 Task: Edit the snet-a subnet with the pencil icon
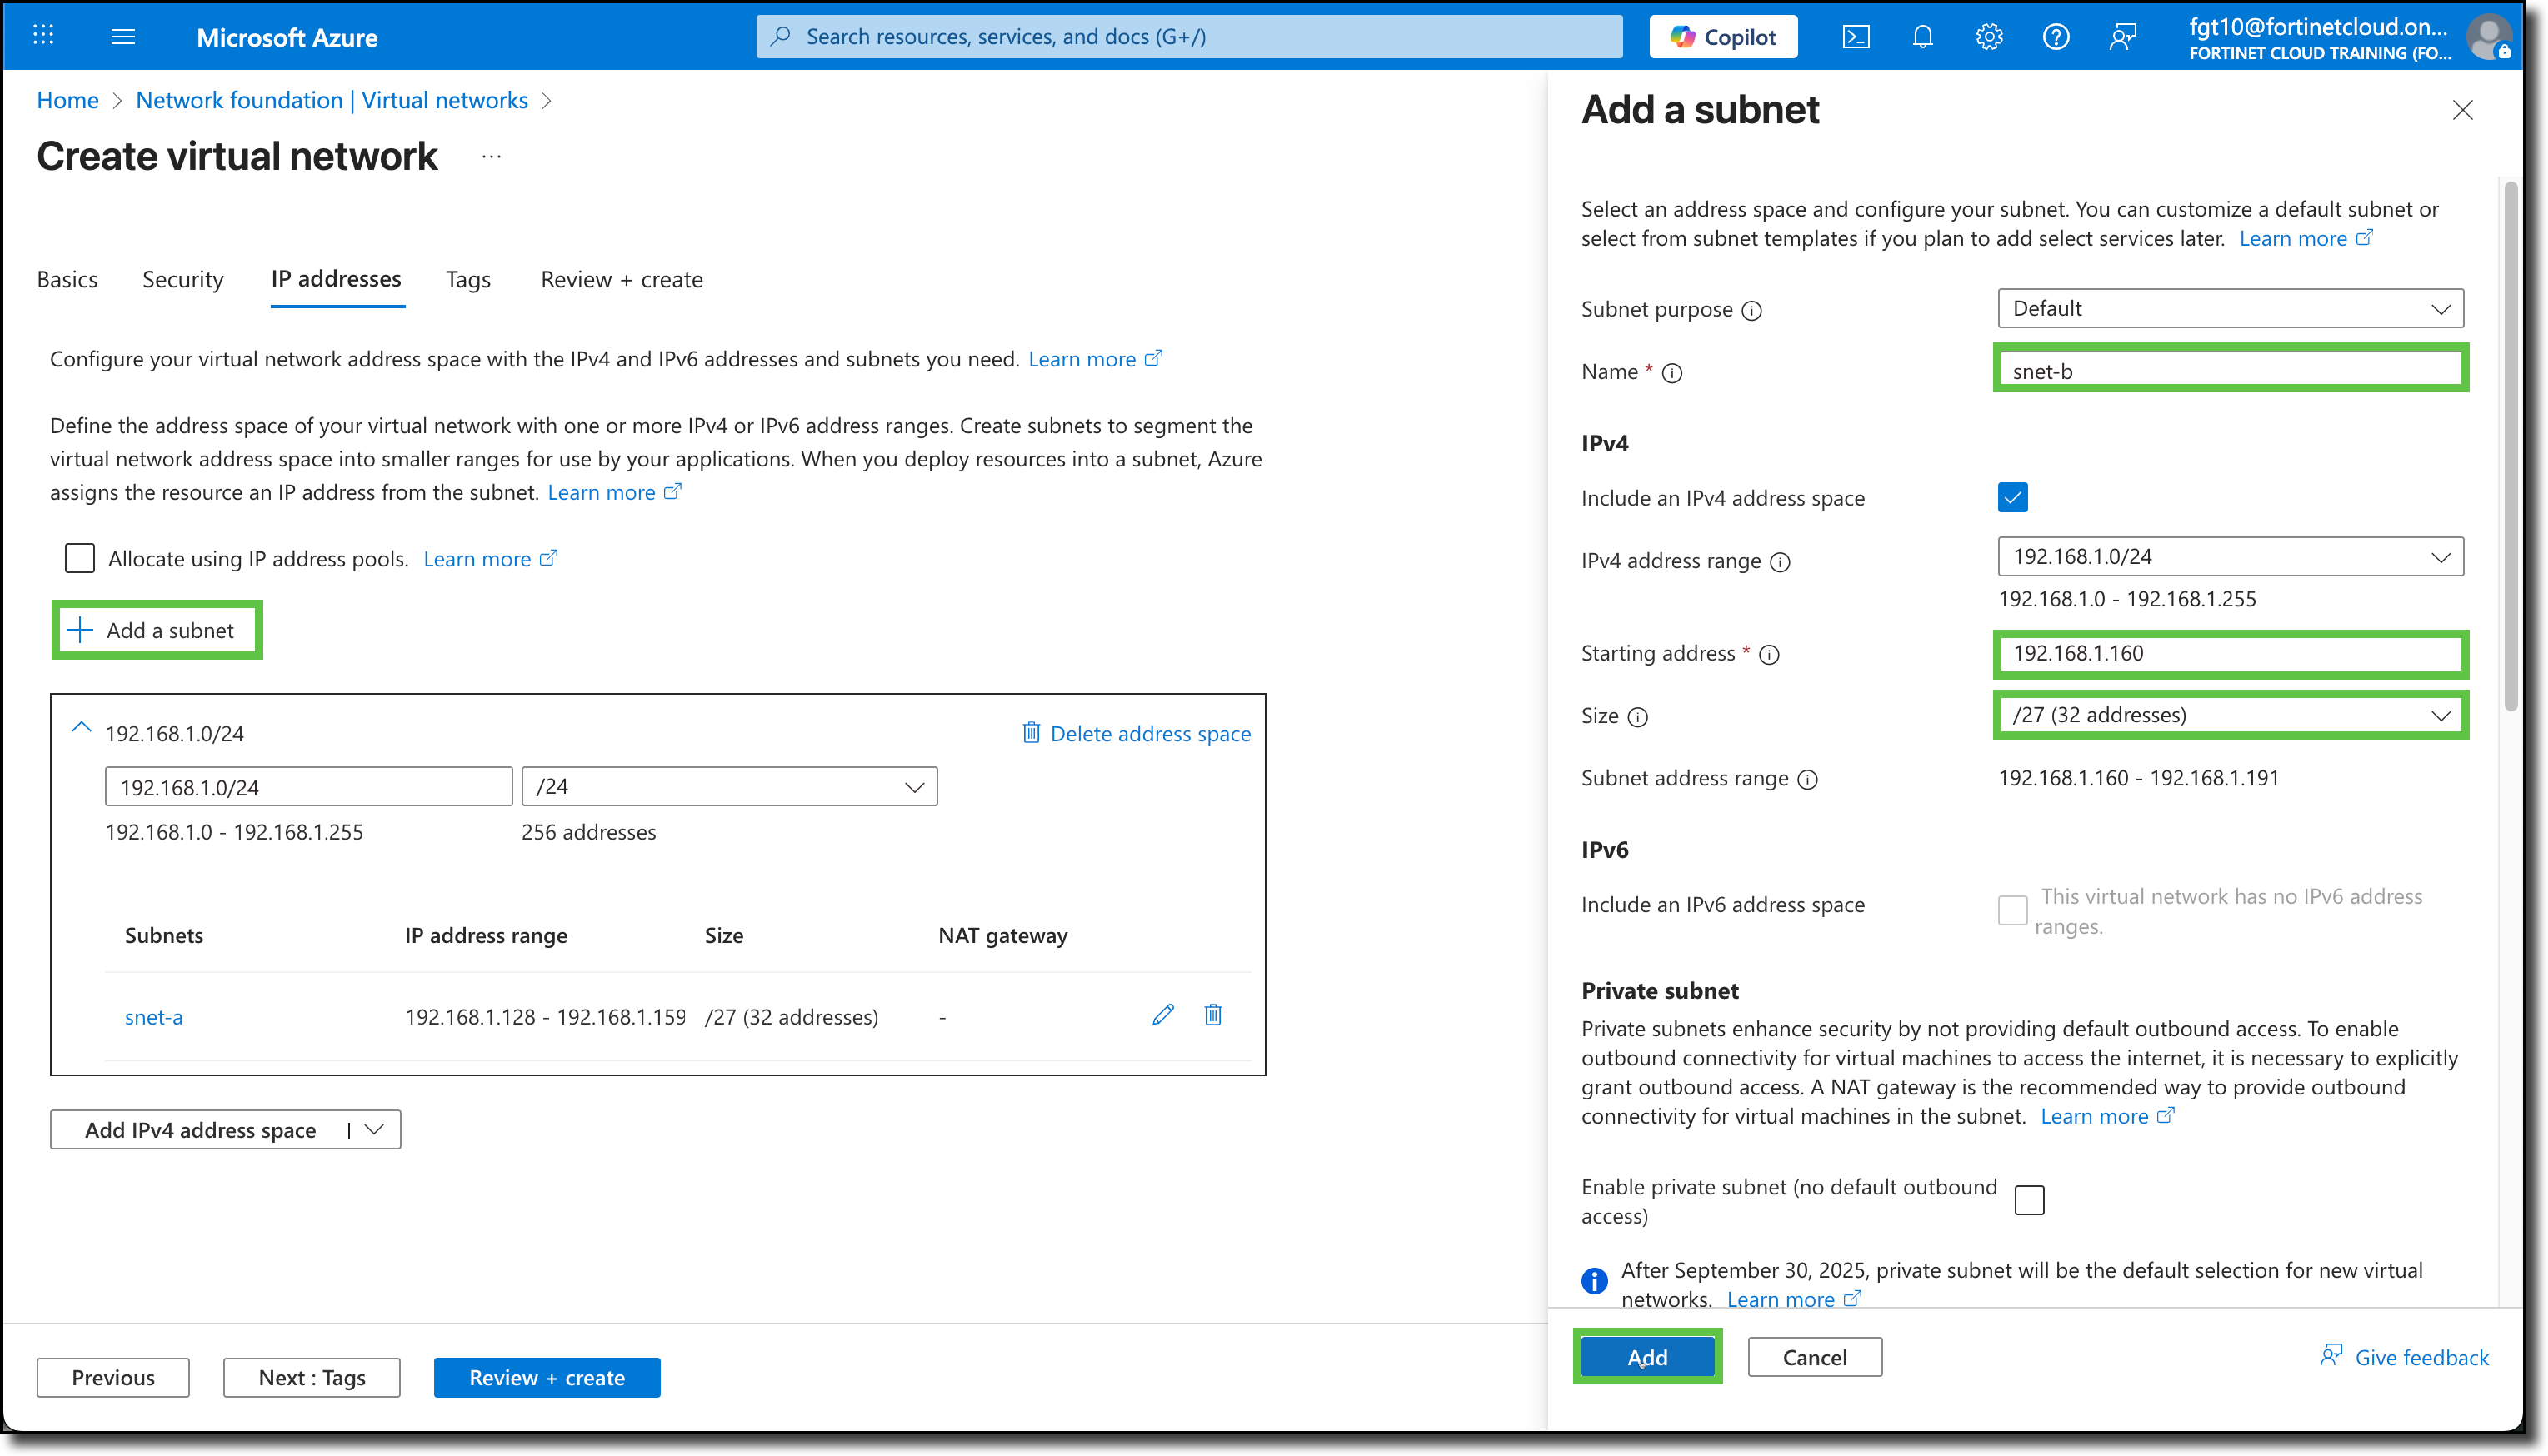(1162, 1015)
